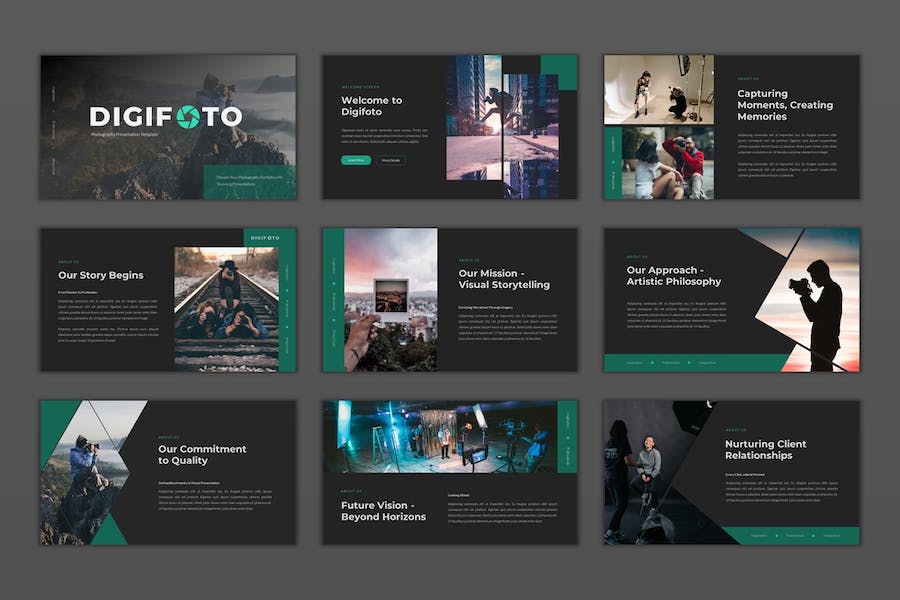The image size is (900, 600).
Task: Select the "Our Story Begins" heading
Action: click(x=100, y=275)
